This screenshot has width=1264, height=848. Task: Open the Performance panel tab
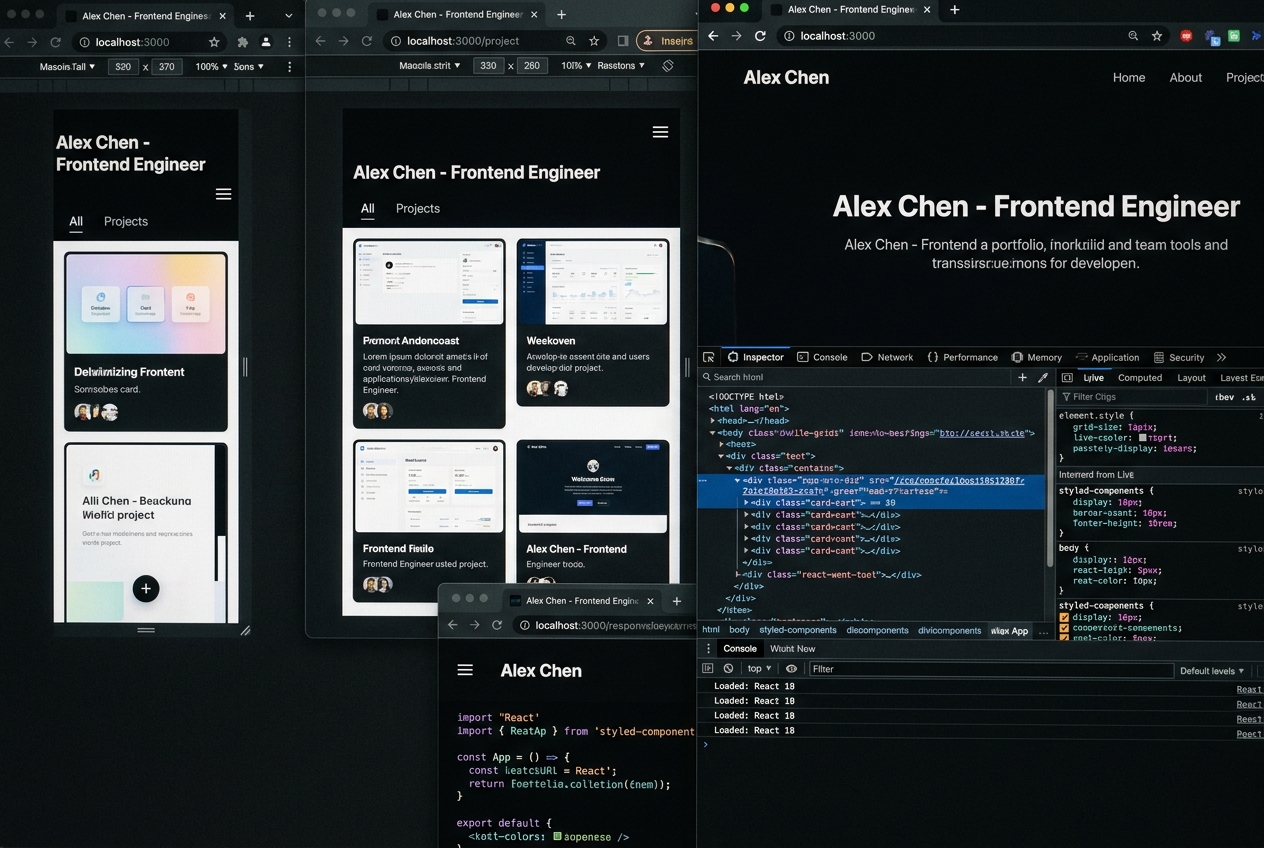963,357
